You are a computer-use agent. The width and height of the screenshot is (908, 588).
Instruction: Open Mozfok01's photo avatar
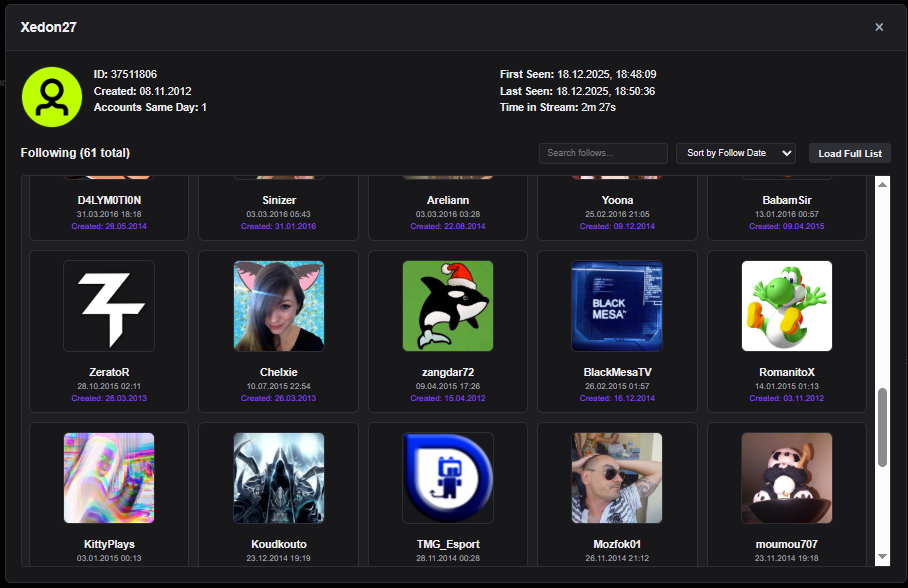click(x=617, y=478)
